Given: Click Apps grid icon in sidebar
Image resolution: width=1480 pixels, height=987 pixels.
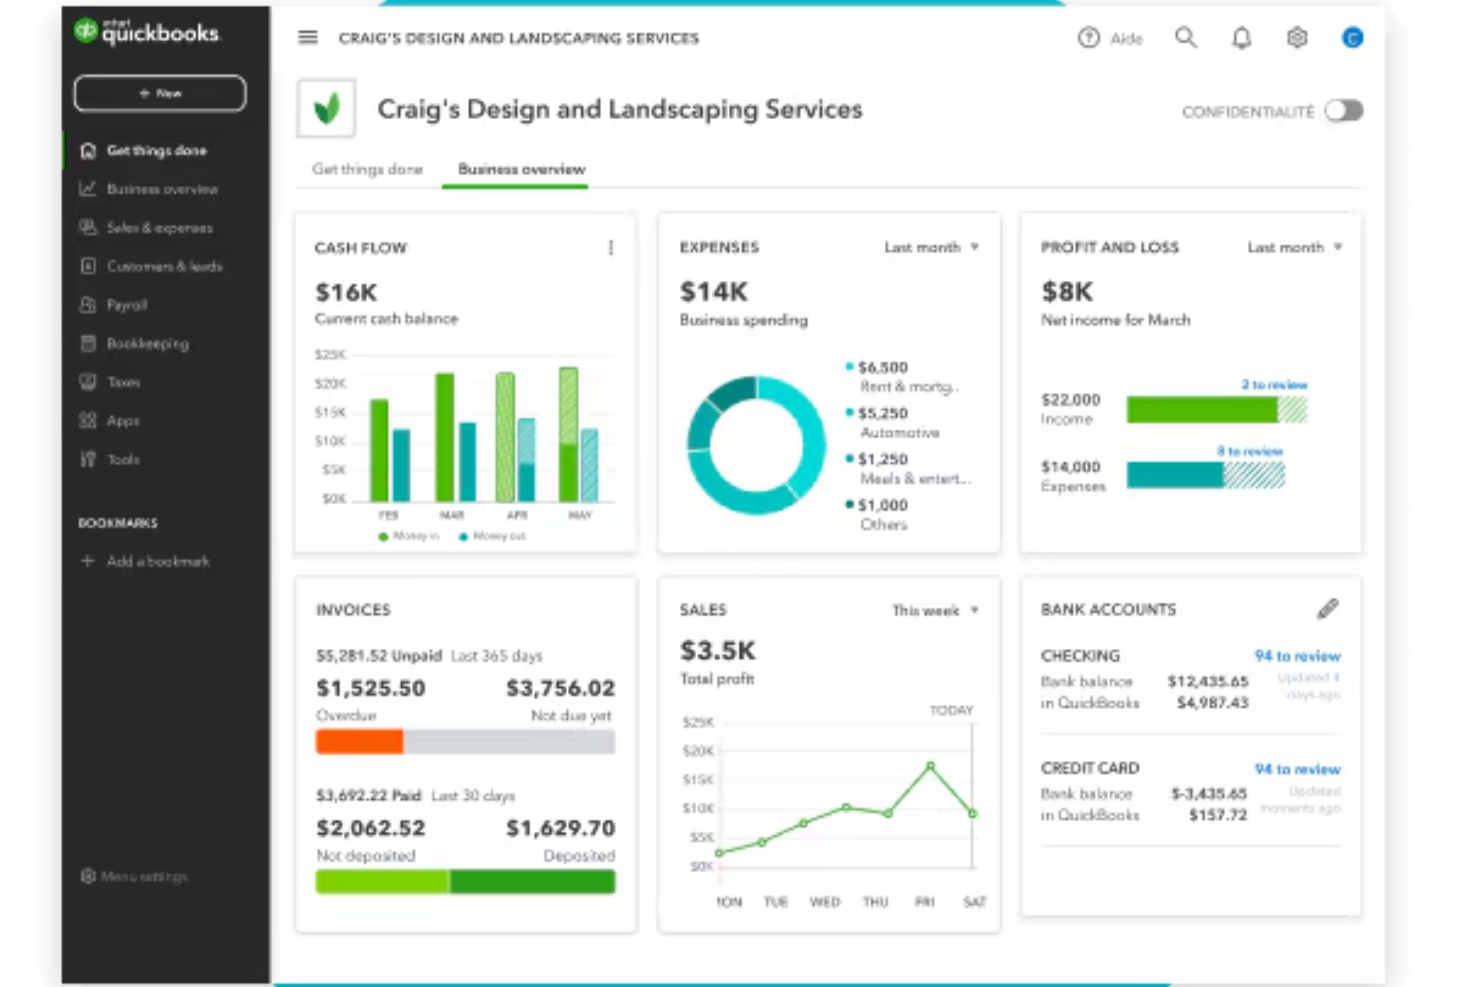Looking at the screenshot, I should pyautogui.click(x=88, y=420).
